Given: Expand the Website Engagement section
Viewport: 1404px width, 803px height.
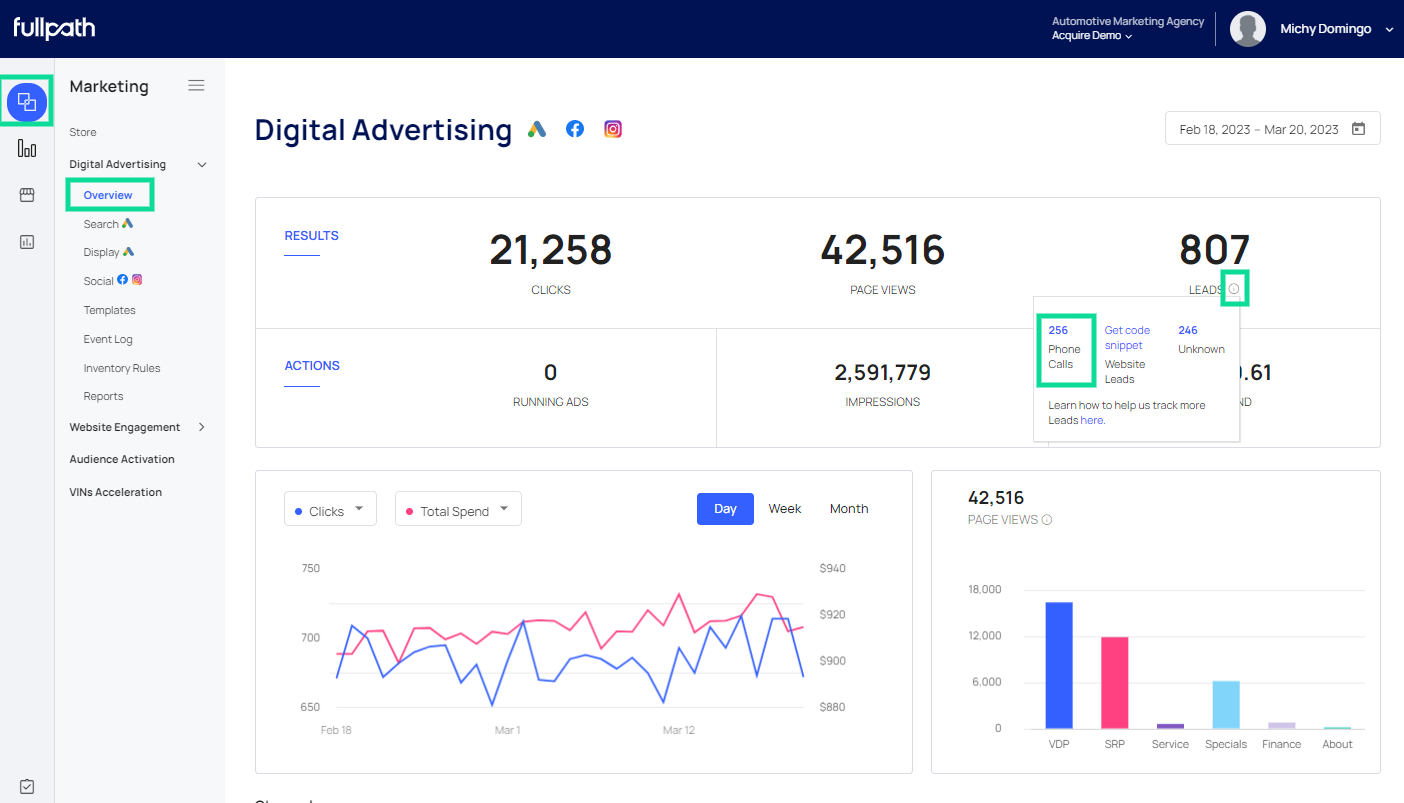Looking at the screenshot, I should 138,427.
